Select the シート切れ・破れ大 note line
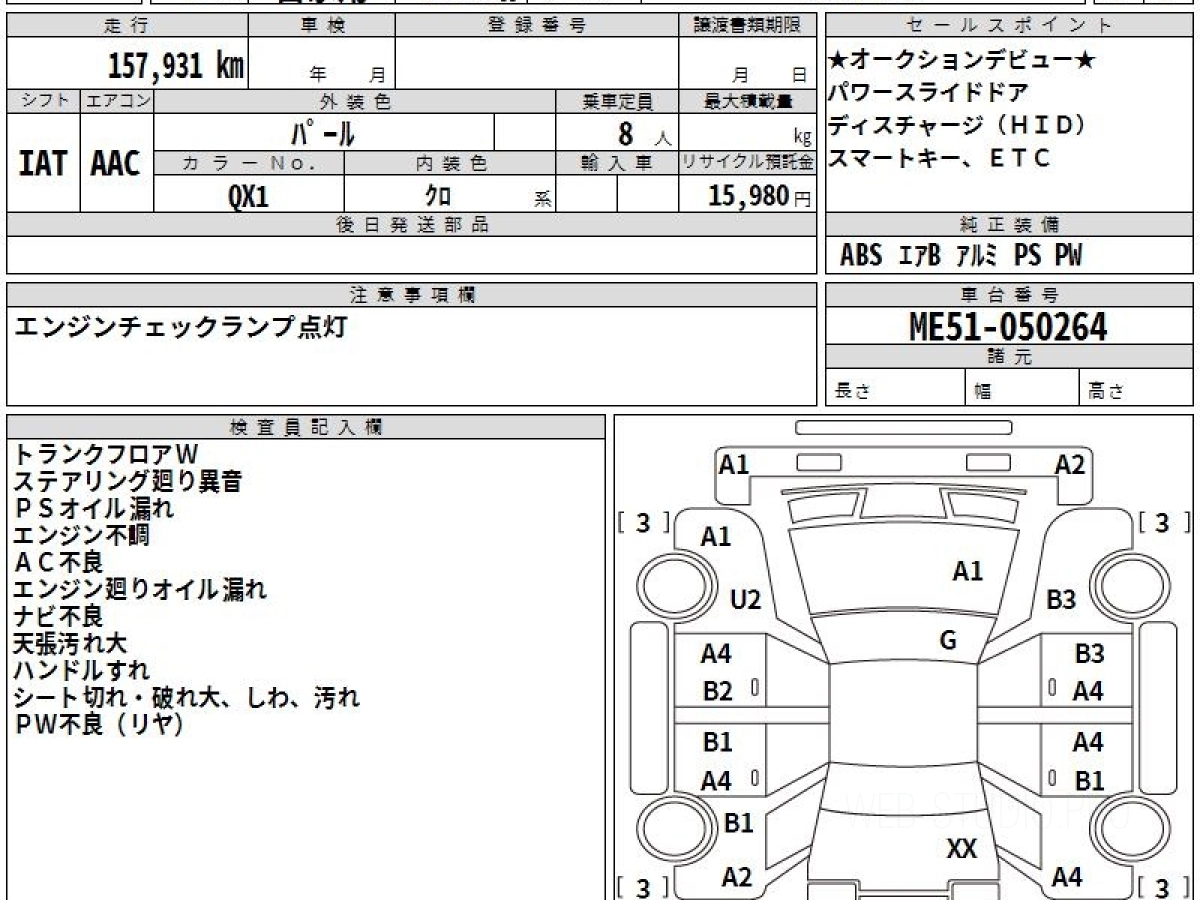 (186, 697)
